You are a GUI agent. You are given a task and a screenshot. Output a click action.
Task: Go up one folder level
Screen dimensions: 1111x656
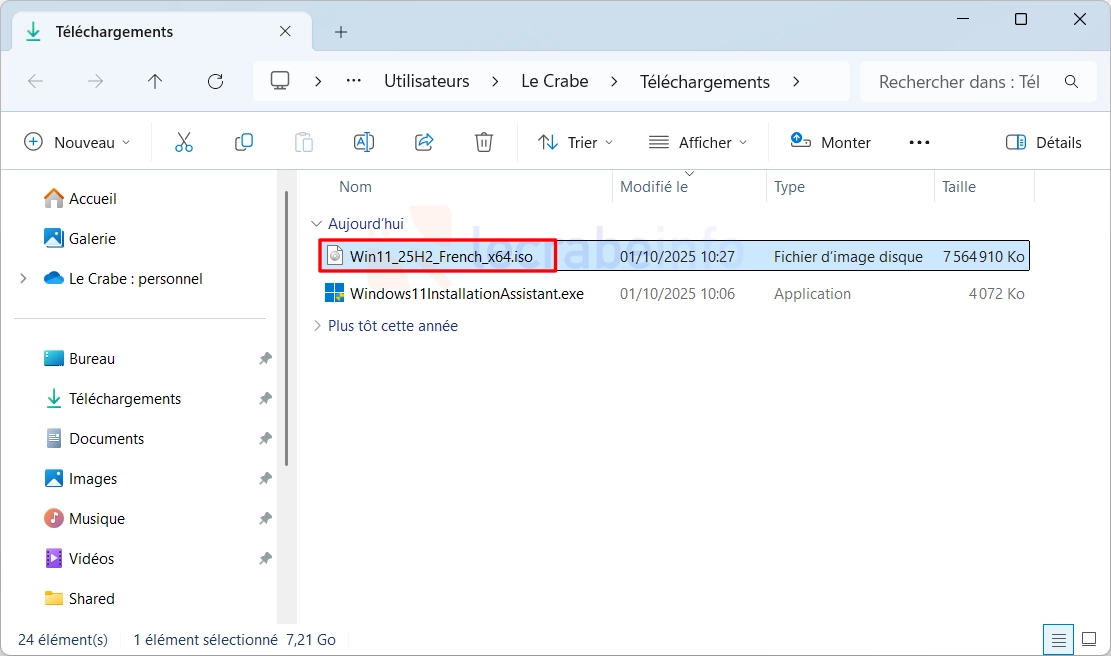coord(155,82)
